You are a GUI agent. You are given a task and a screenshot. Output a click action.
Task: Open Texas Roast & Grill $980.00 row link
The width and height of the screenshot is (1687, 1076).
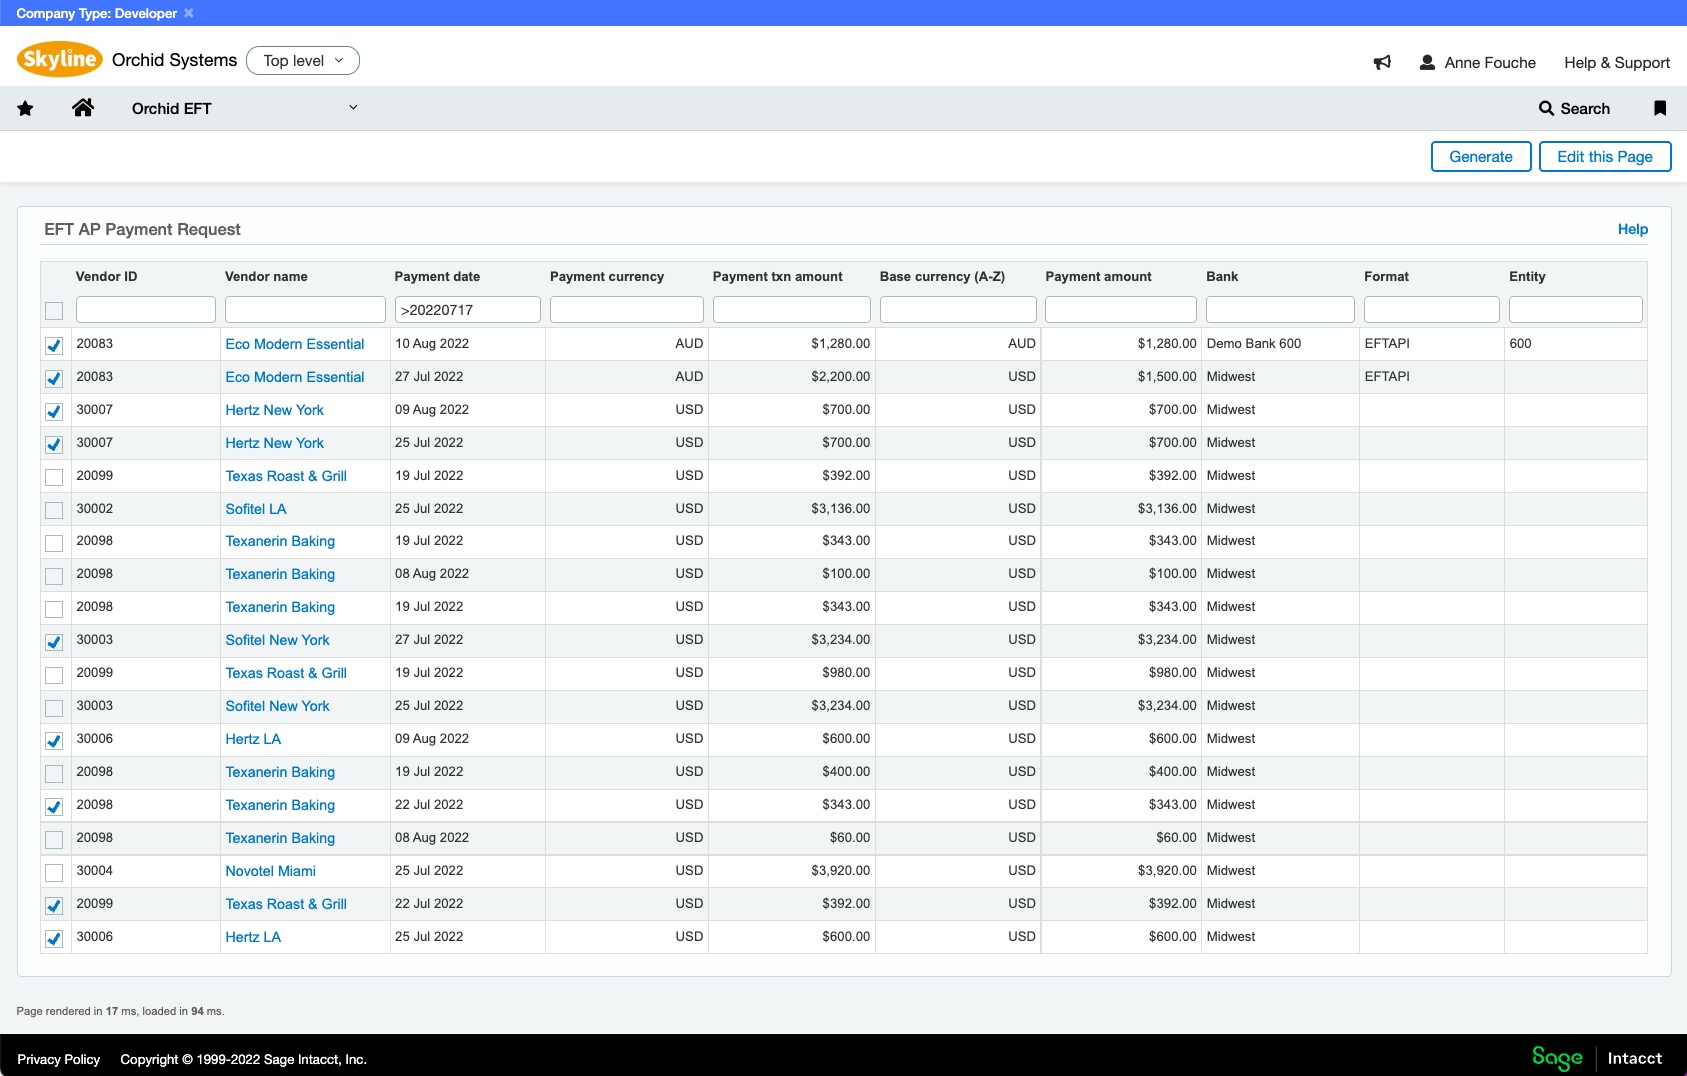286,673
